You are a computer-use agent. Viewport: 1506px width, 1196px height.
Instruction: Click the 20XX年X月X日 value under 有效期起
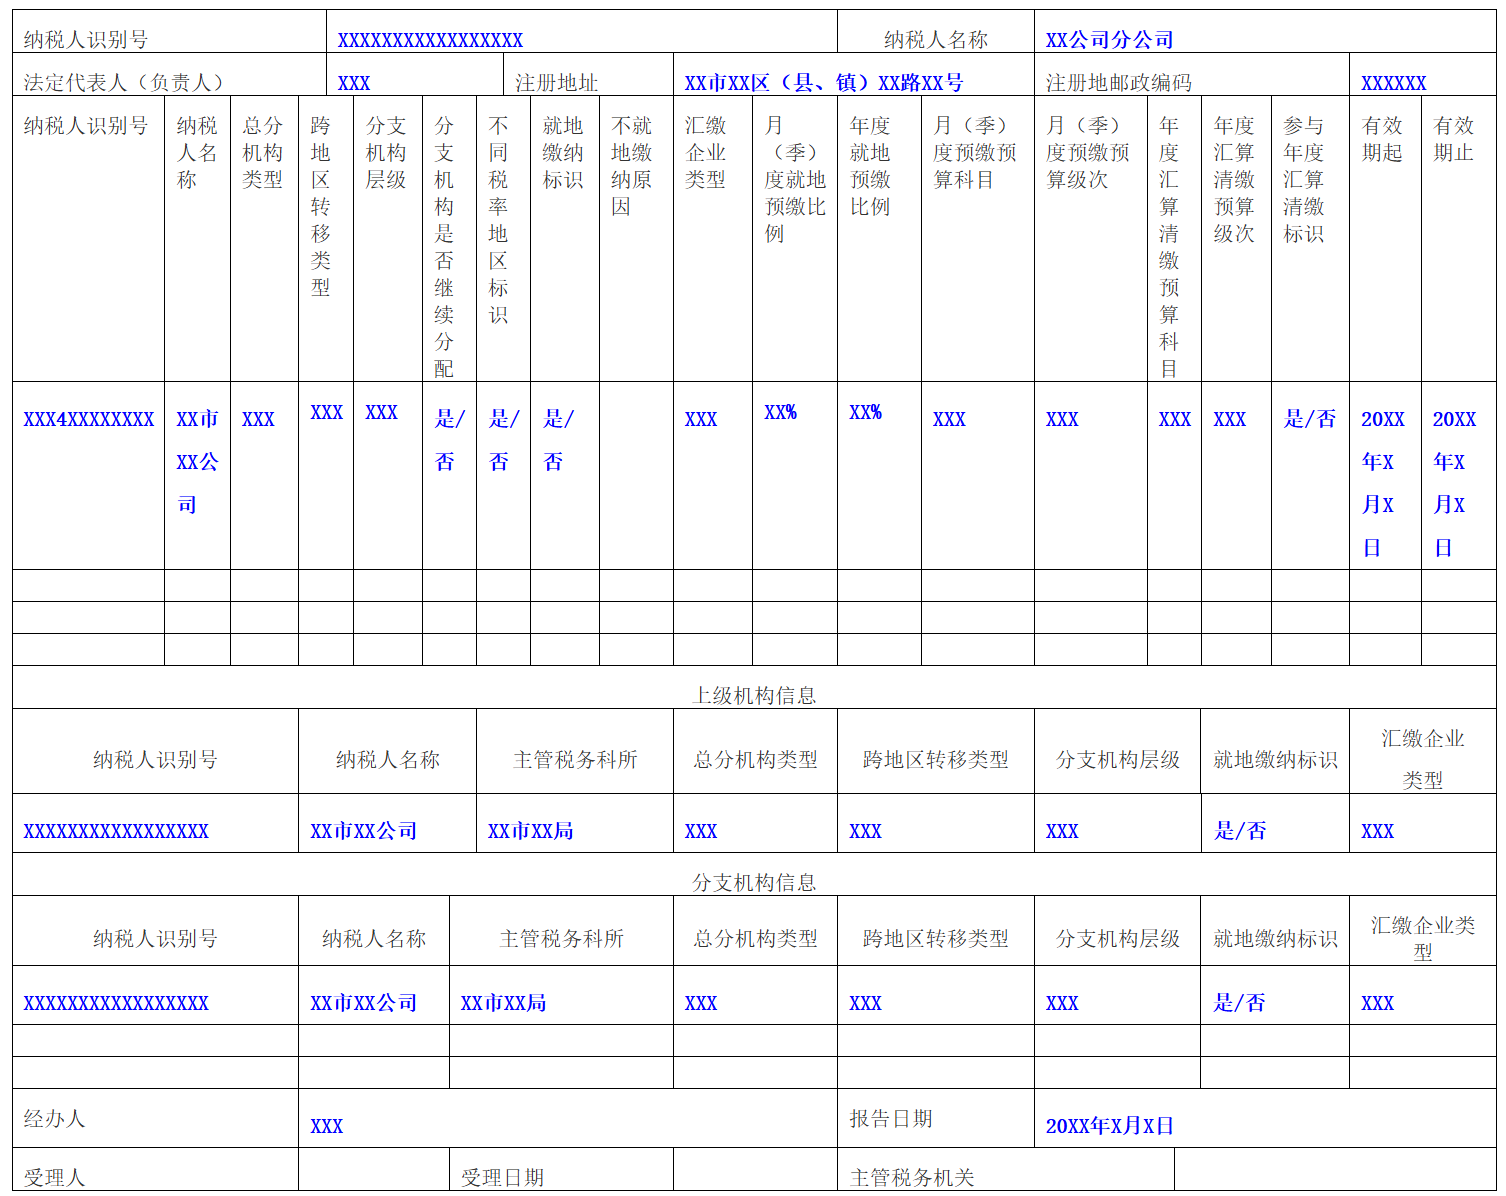pos(1382,483)
